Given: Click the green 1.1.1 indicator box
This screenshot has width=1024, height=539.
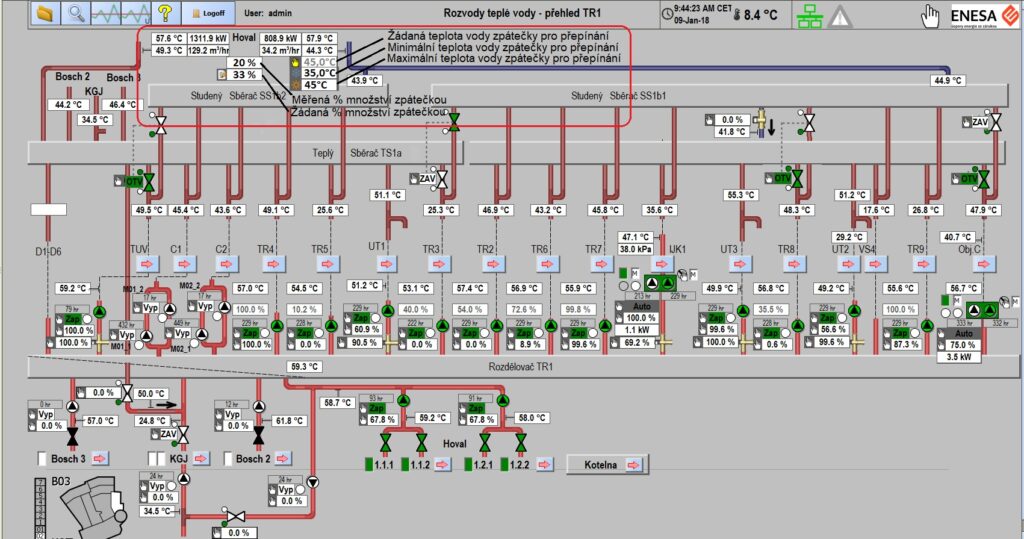Looking at the screenshot, I should click(x=369, y=465).
